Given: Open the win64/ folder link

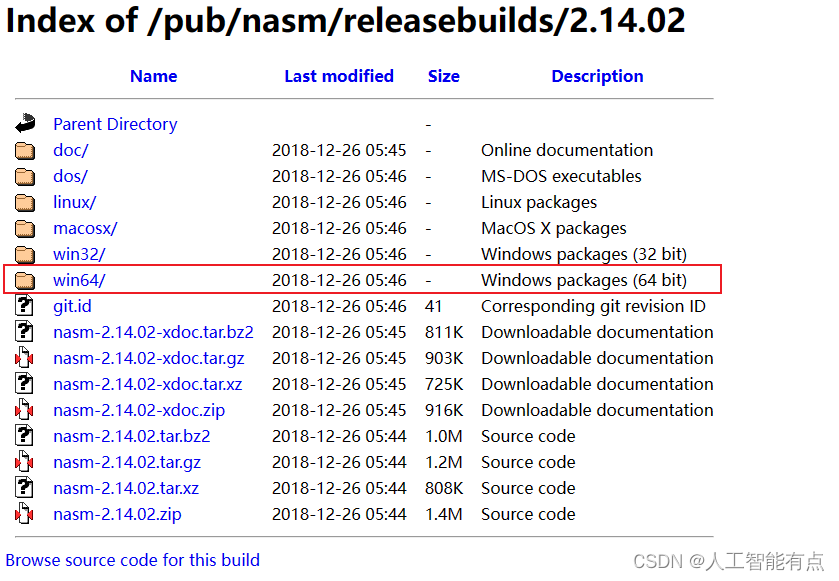Looking at the screenshot, I should tap(79, 280).
